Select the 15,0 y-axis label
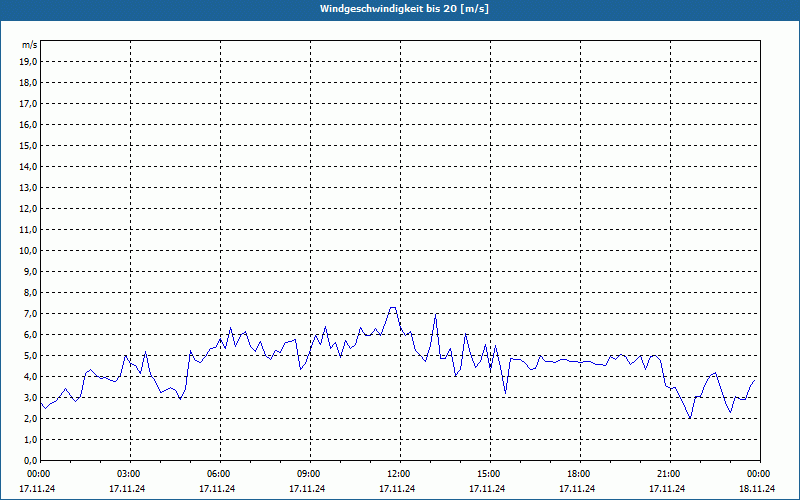This screenshot has width=800, height=500. pyautogui.click(x=29, y=145)
